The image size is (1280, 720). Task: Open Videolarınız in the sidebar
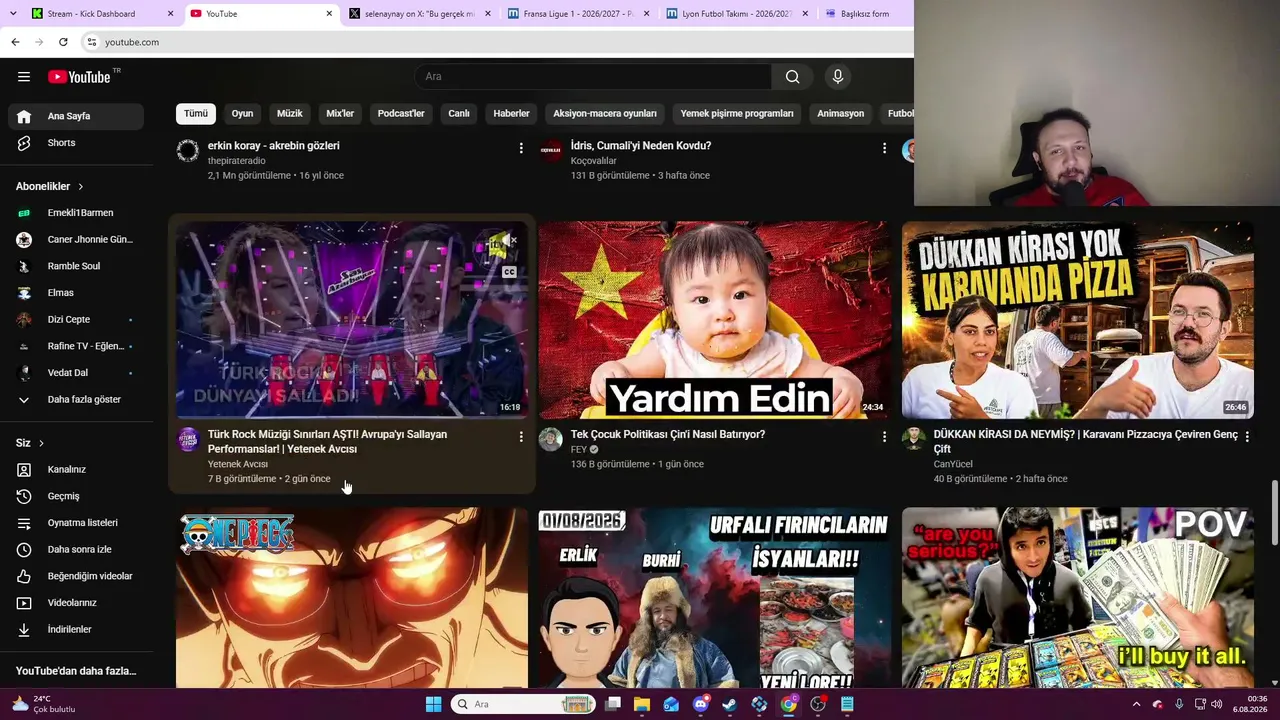coord(76,603)
